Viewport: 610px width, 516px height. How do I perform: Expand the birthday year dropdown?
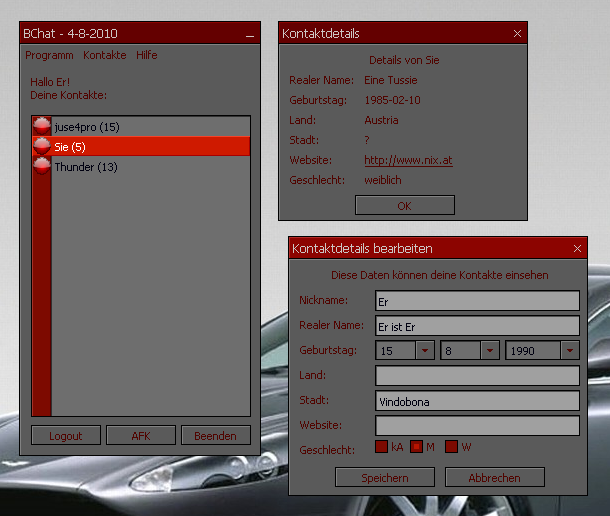(570, 351)
